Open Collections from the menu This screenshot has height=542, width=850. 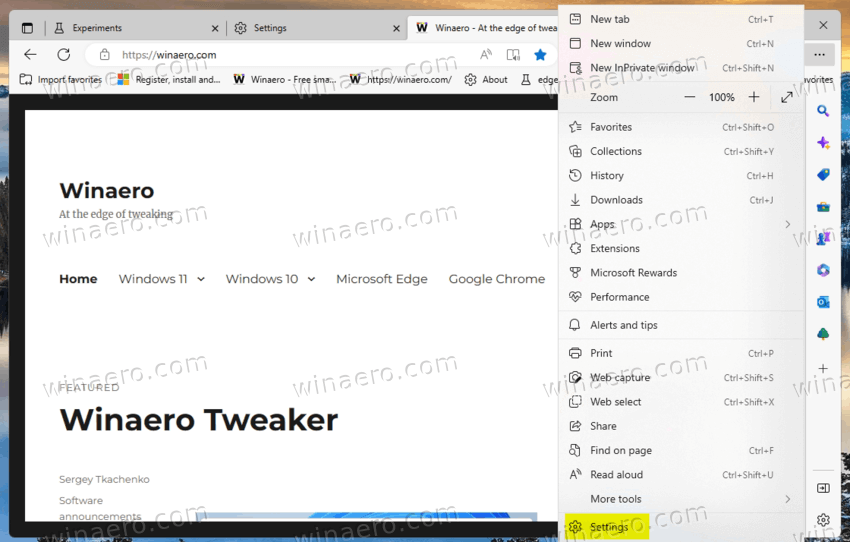[681, 151]
